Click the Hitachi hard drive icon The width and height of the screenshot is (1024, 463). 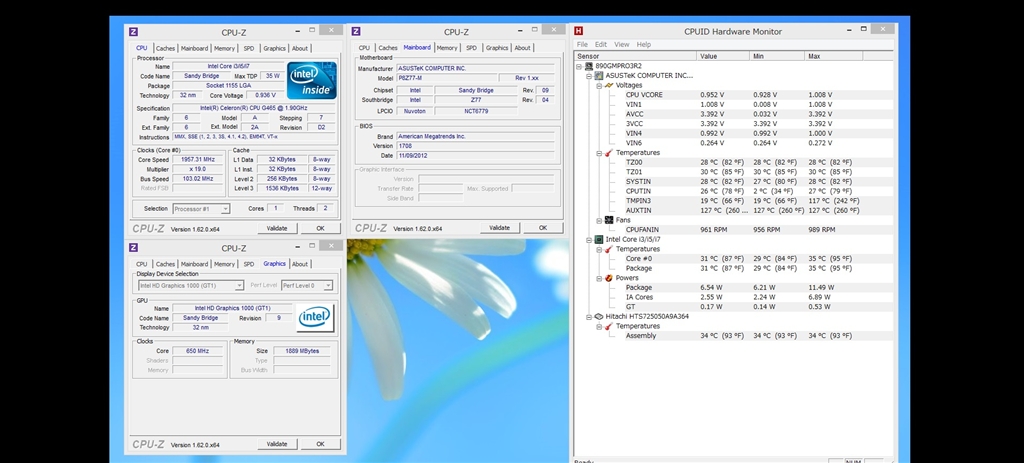[x=598, y=317]
